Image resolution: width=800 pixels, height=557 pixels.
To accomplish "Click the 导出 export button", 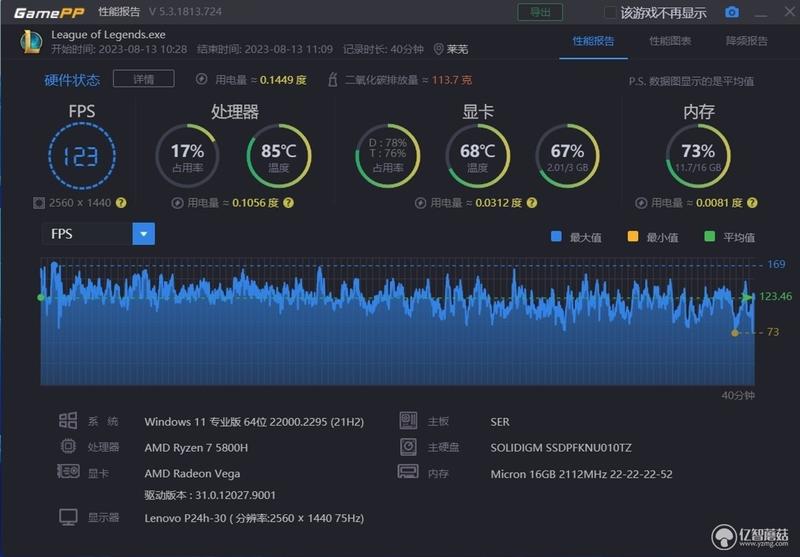I will click(540, 12).
